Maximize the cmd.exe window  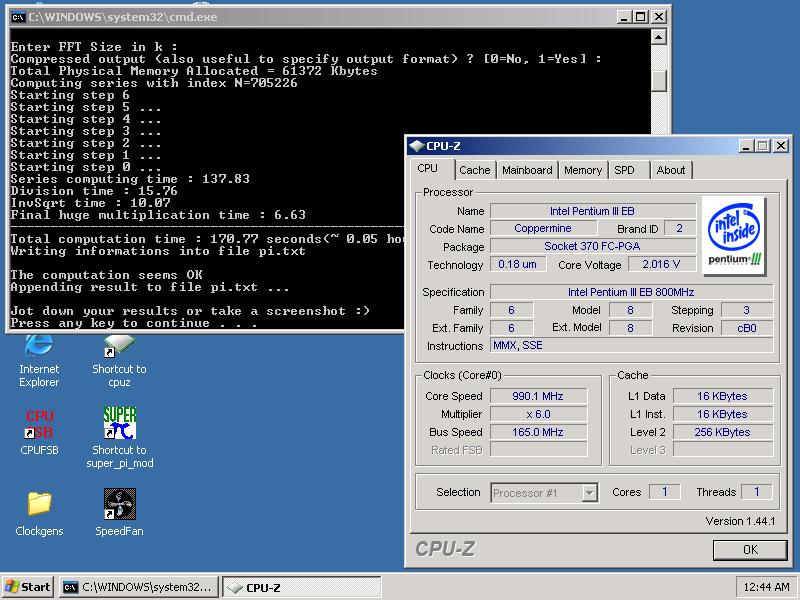pos(641,17)
